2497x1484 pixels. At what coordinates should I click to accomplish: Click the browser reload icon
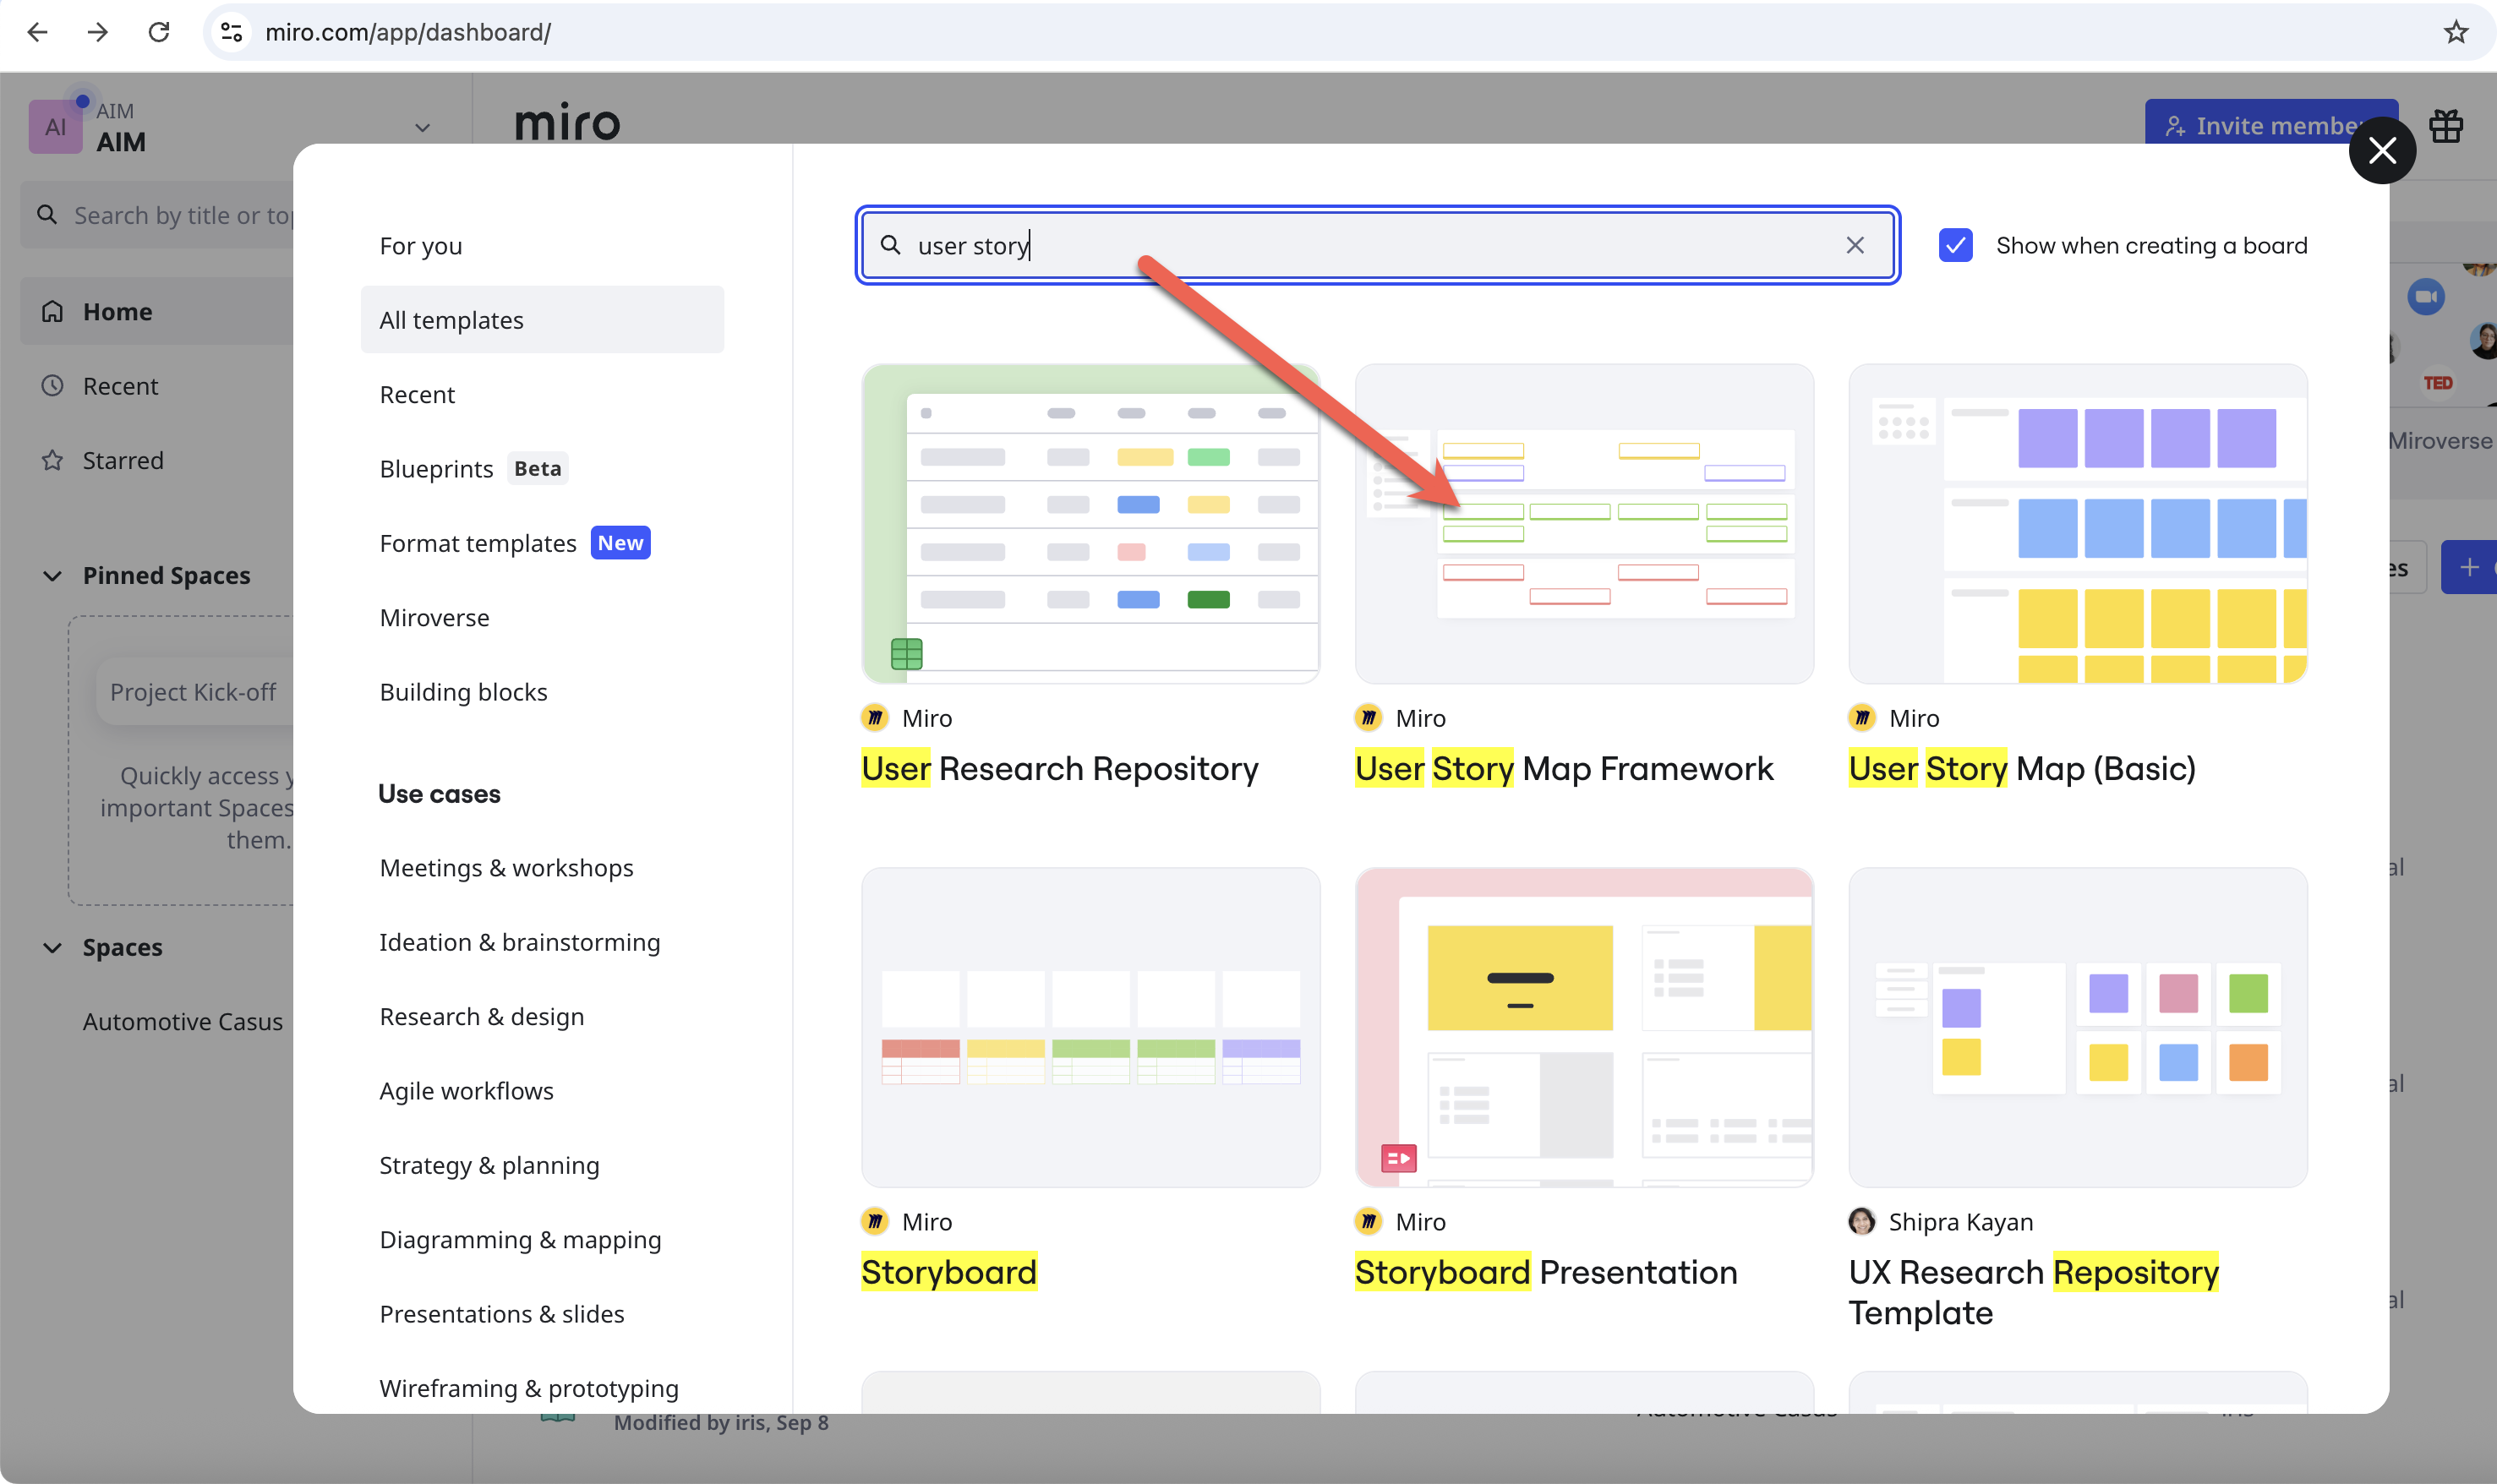[158, 32]
